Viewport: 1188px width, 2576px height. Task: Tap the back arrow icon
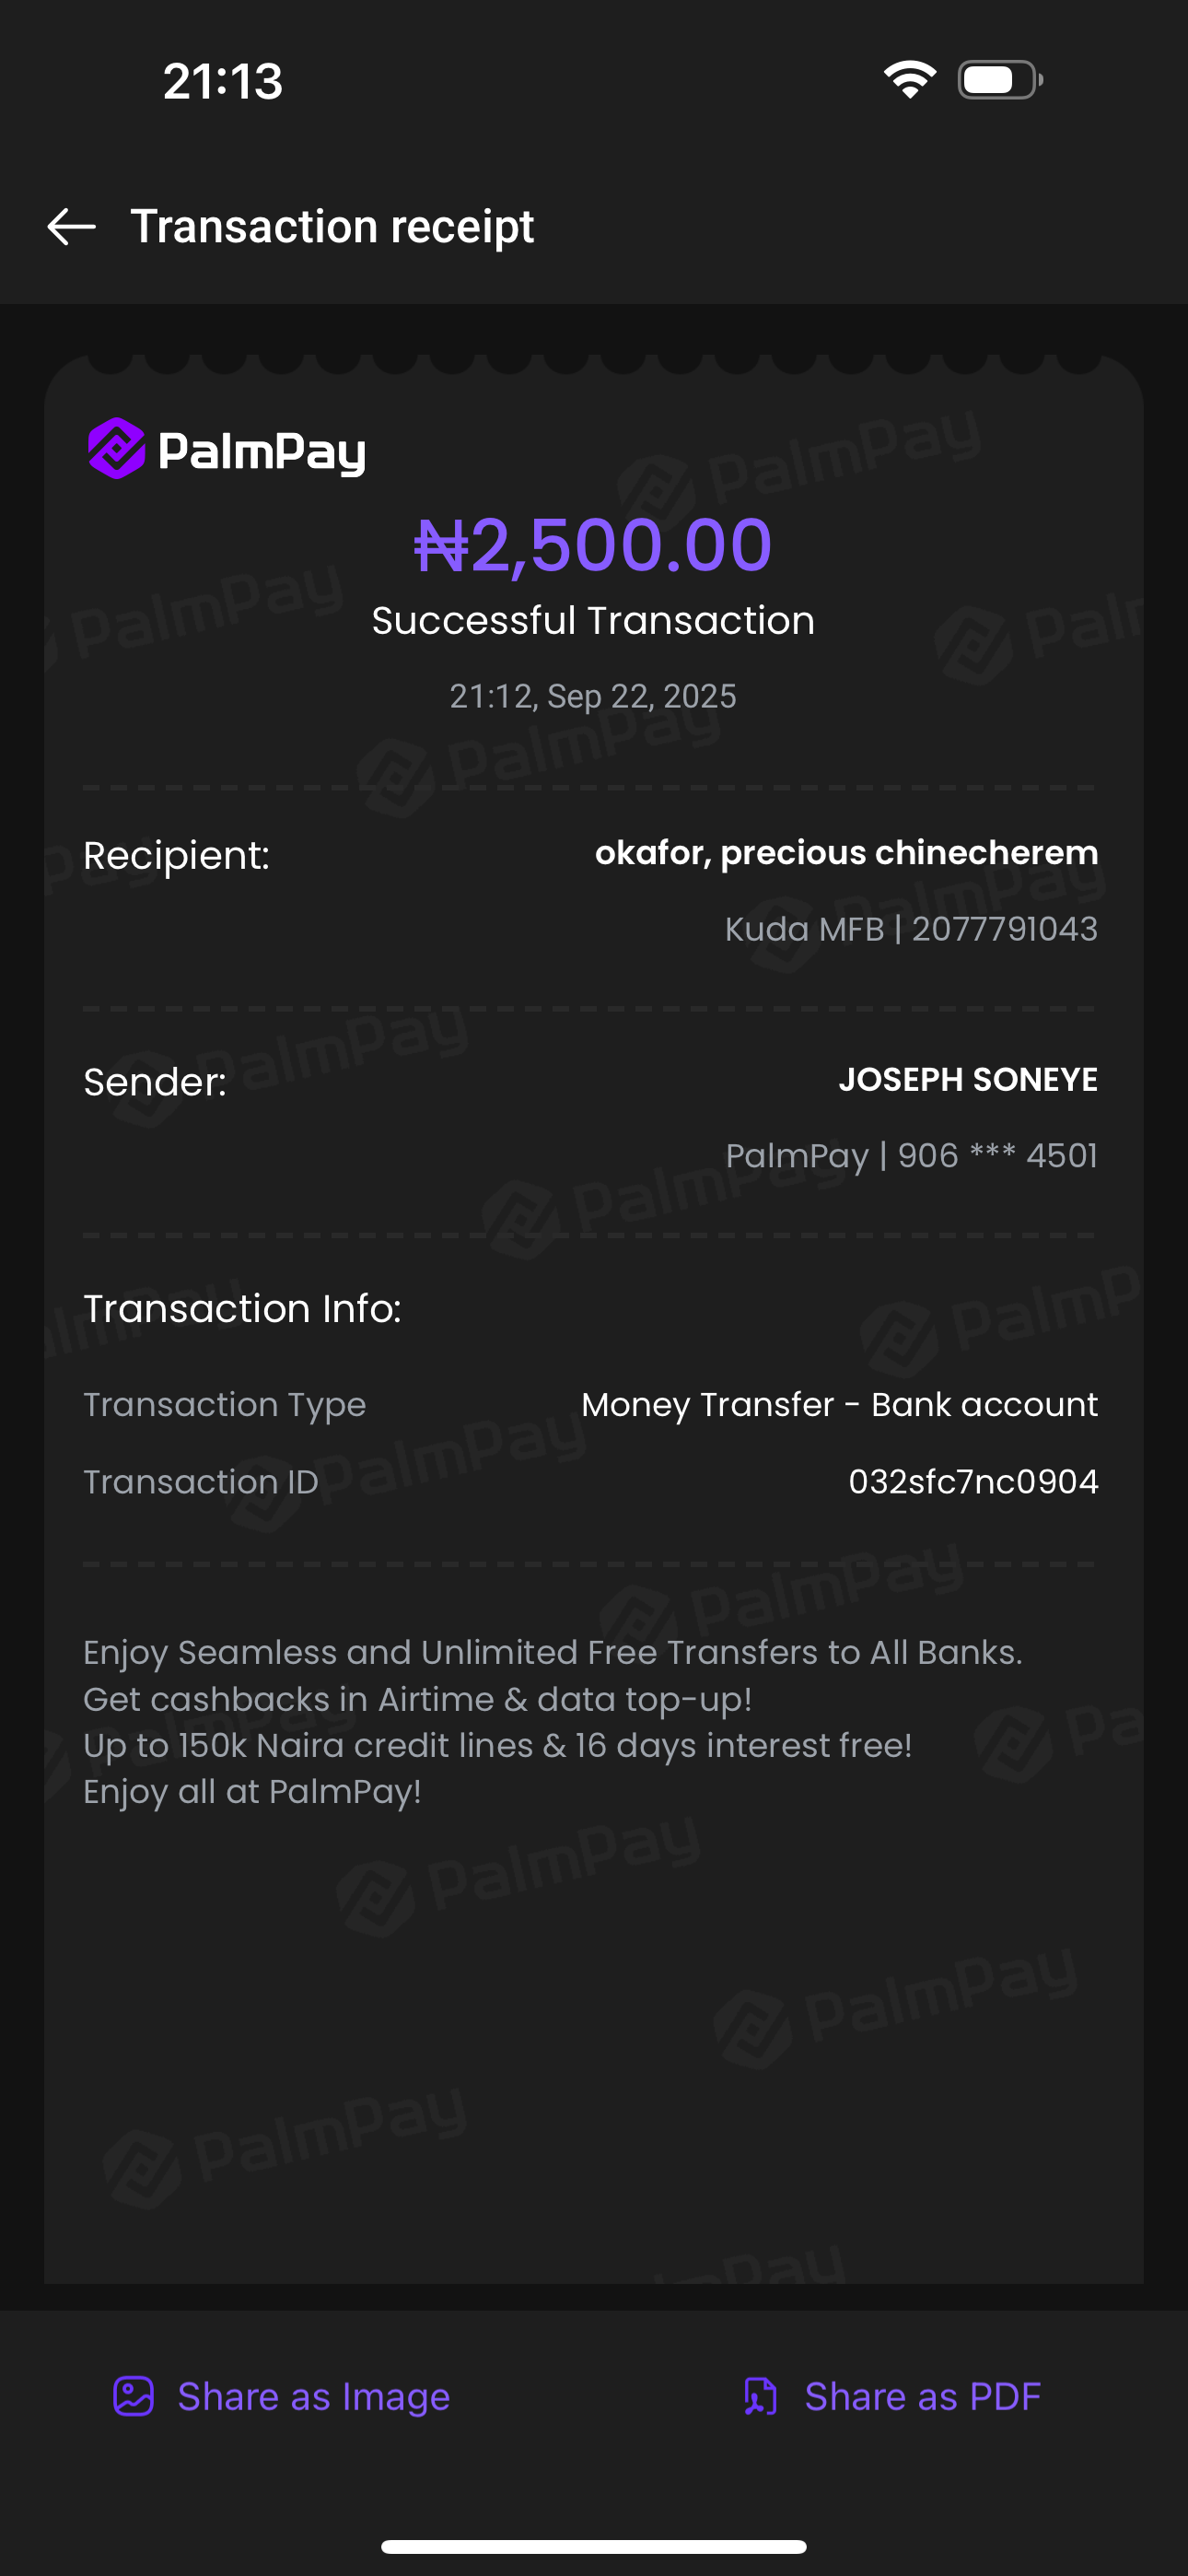tap(72, 227)
